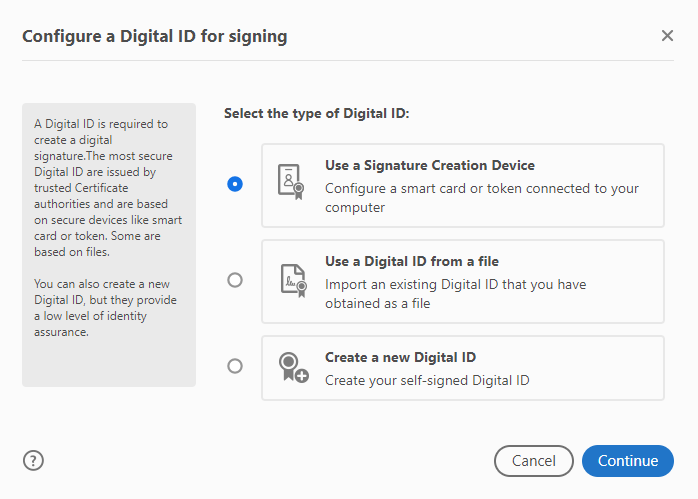Click the Digital ID from file document icon

point(290,281)
